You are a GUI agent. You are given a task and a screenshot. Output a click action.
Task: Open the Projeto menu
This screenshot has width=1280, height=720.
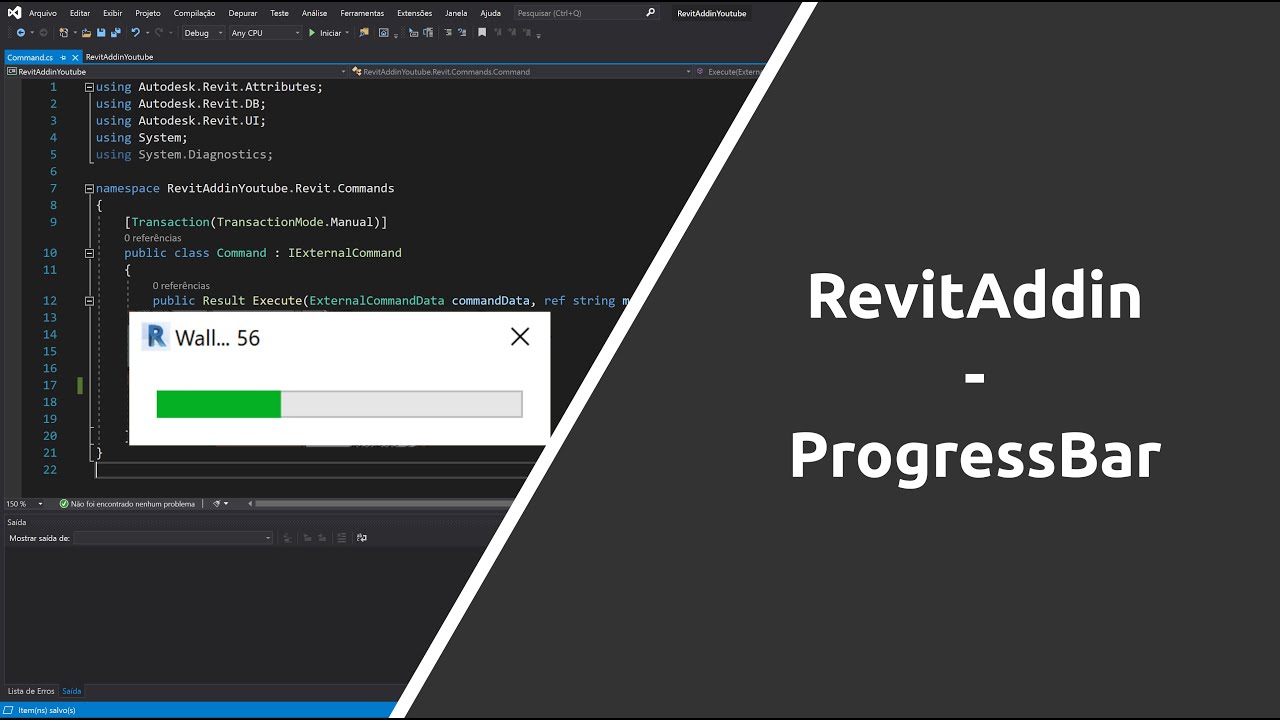click(148, 13)
